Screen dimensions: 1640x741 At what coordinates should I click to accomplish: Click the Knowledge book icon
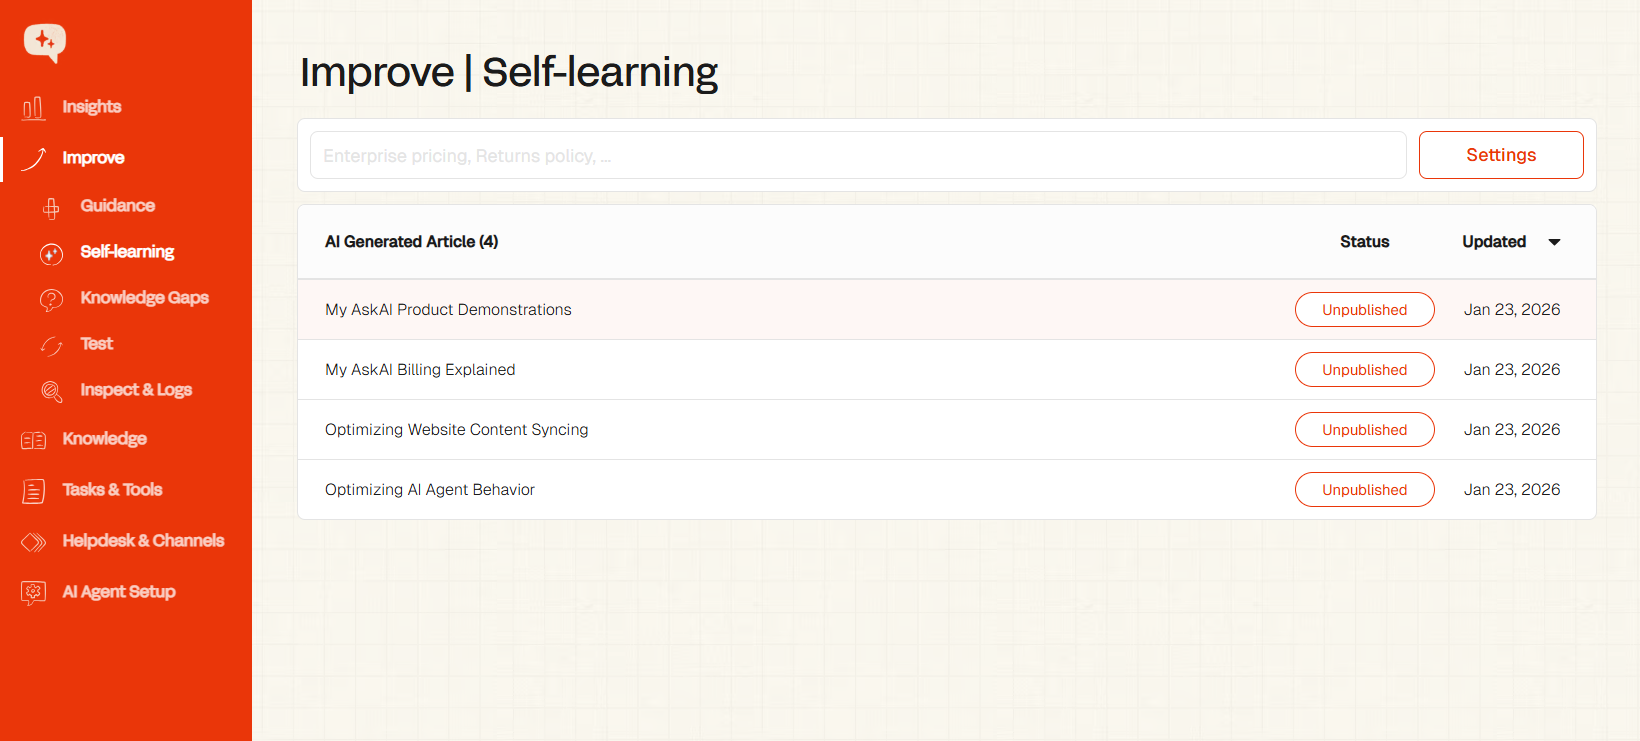(33, 440)
